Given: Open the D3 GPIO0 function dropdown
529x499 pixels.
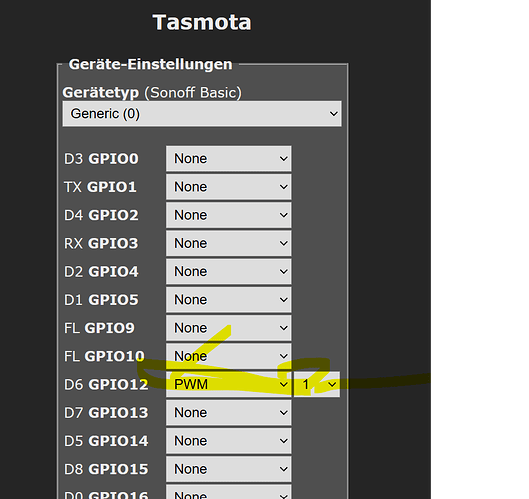Looking at the screenshot, I should (228, 159).
